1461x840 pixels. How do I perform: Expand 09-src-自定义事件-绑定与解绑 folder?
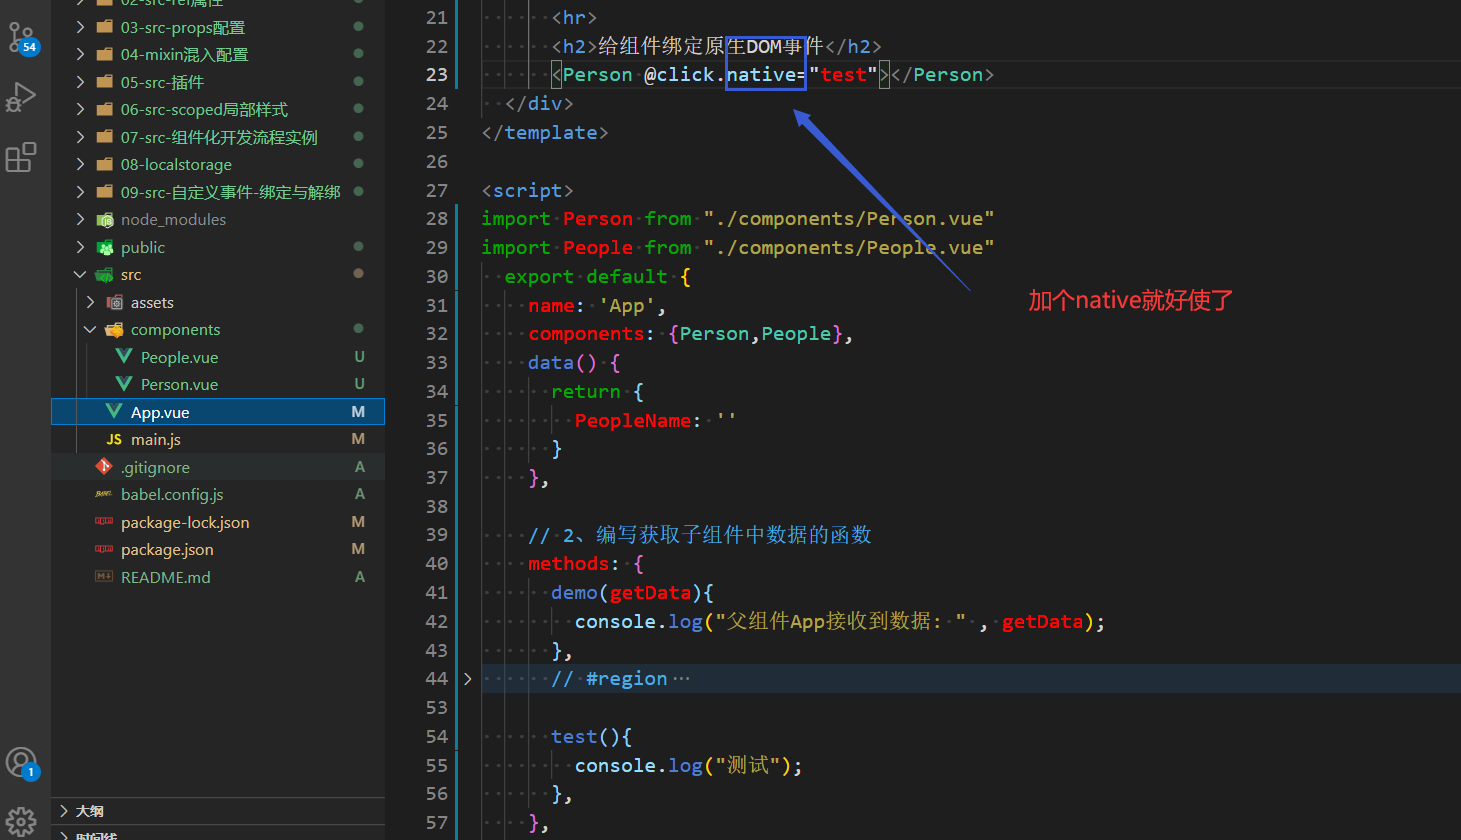[80, 192]
